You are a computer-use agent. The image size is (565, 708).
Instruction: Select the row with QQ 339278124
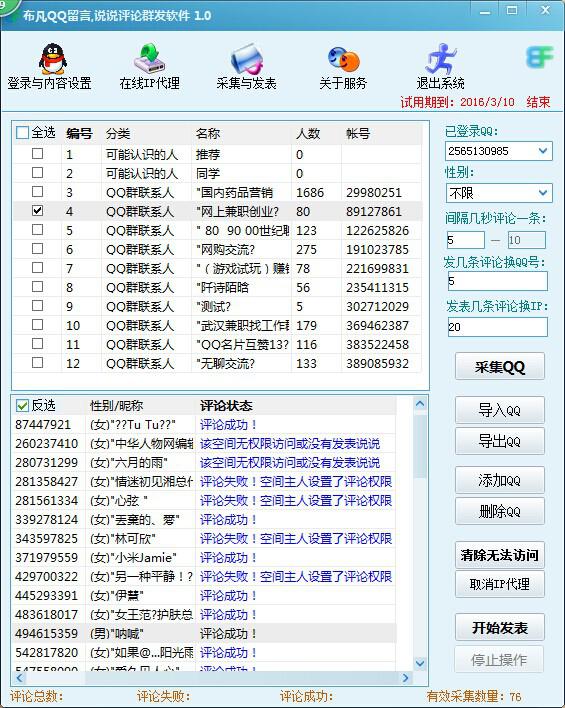point(205,519)
